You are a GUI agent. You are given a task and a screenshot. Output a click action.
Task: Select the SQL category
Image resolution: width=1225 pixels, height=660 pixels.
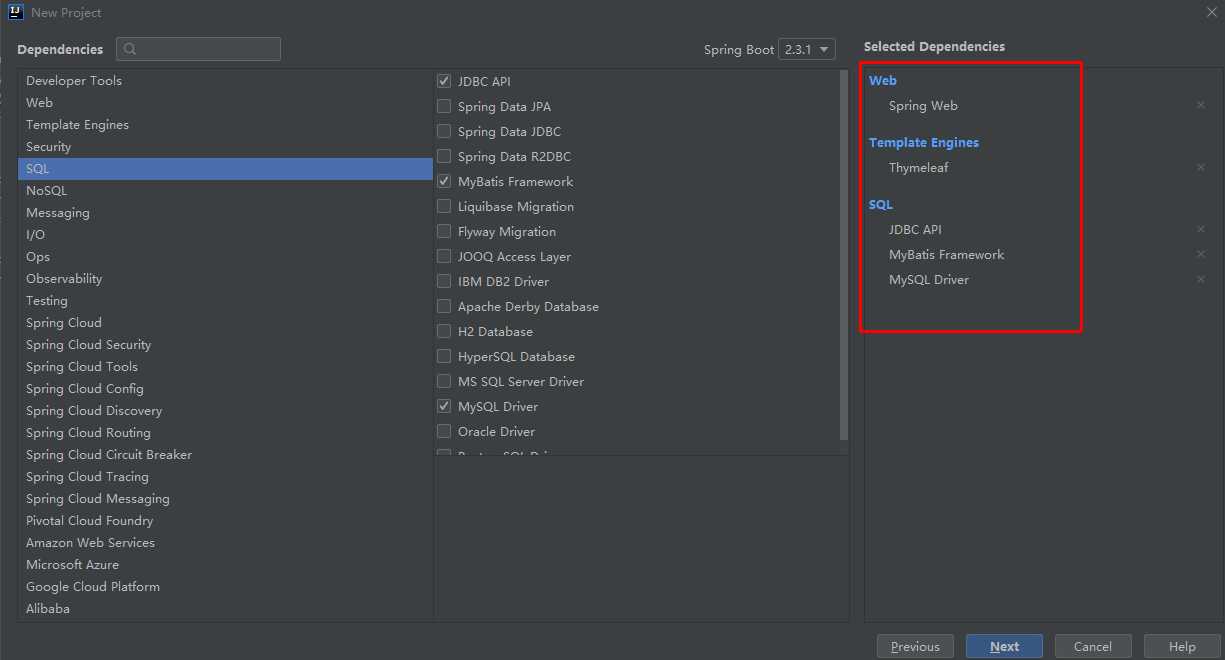[225, 168]
